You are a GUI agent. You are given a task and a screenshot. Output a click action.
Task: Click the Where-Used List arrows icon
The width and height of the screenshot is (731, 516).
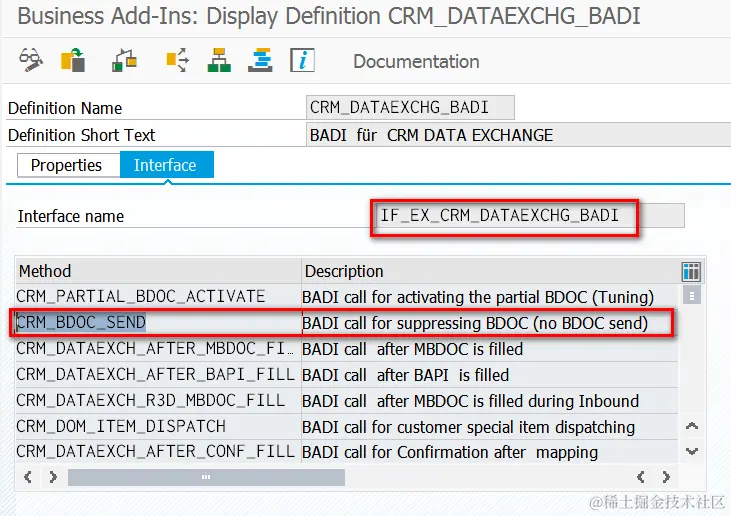pos(178,60)
